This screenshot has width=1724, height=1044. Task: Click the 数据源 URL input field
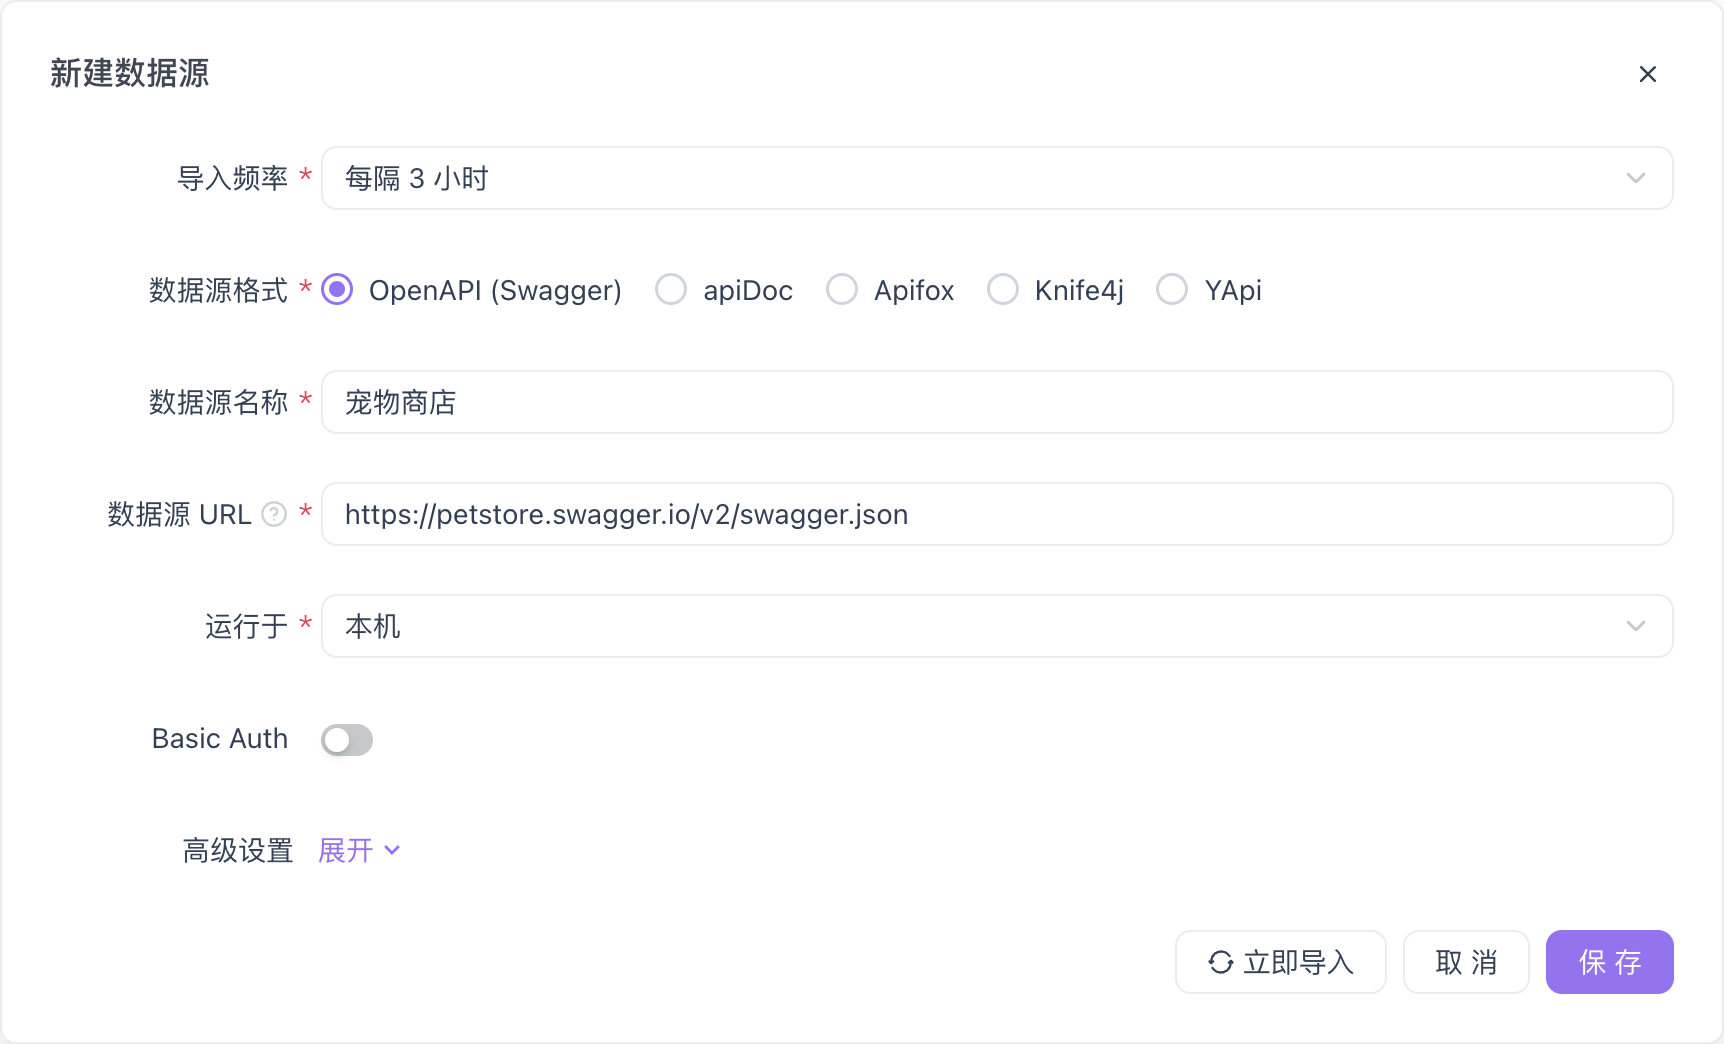[x=997, y=514]
